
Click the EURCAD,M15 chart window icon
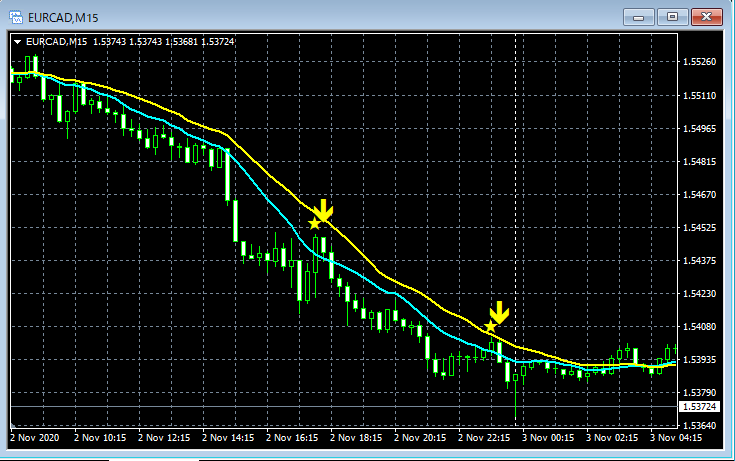point(16,18)
